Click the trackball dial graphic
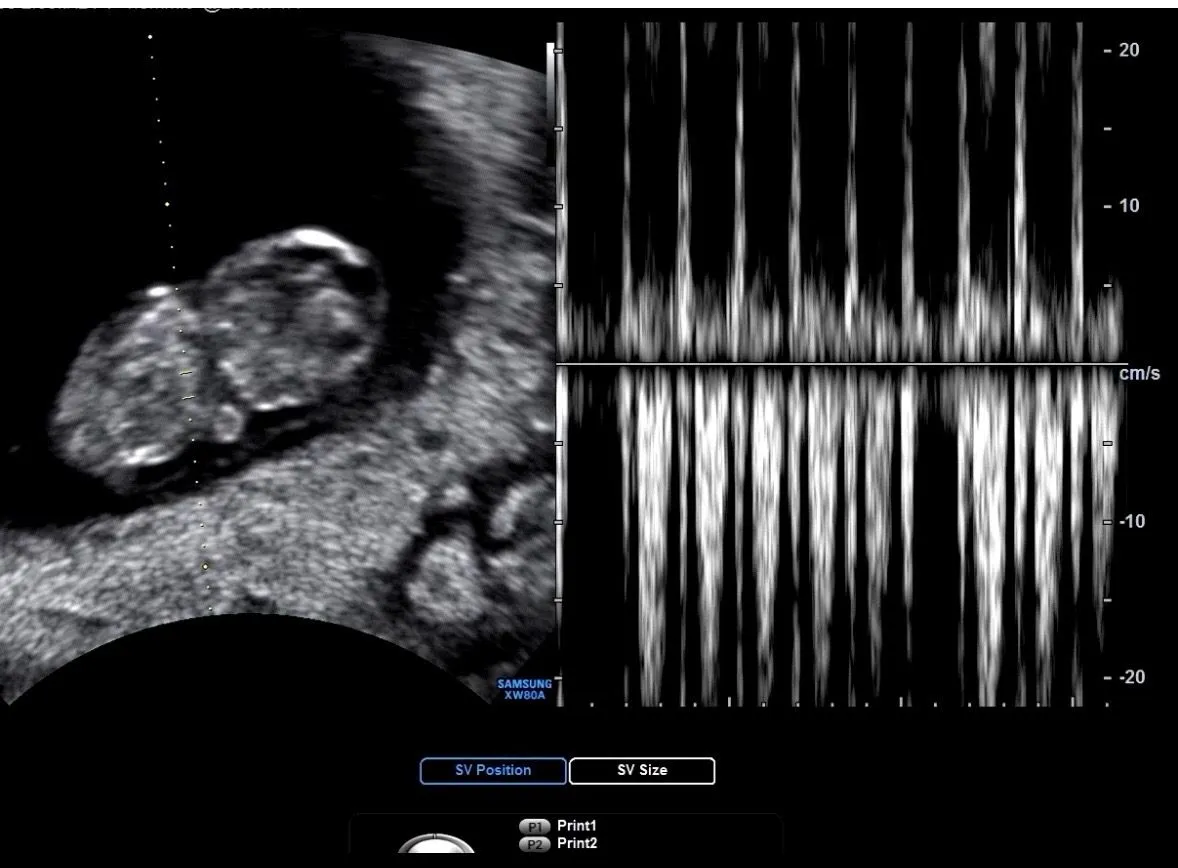 coord(436,843)
